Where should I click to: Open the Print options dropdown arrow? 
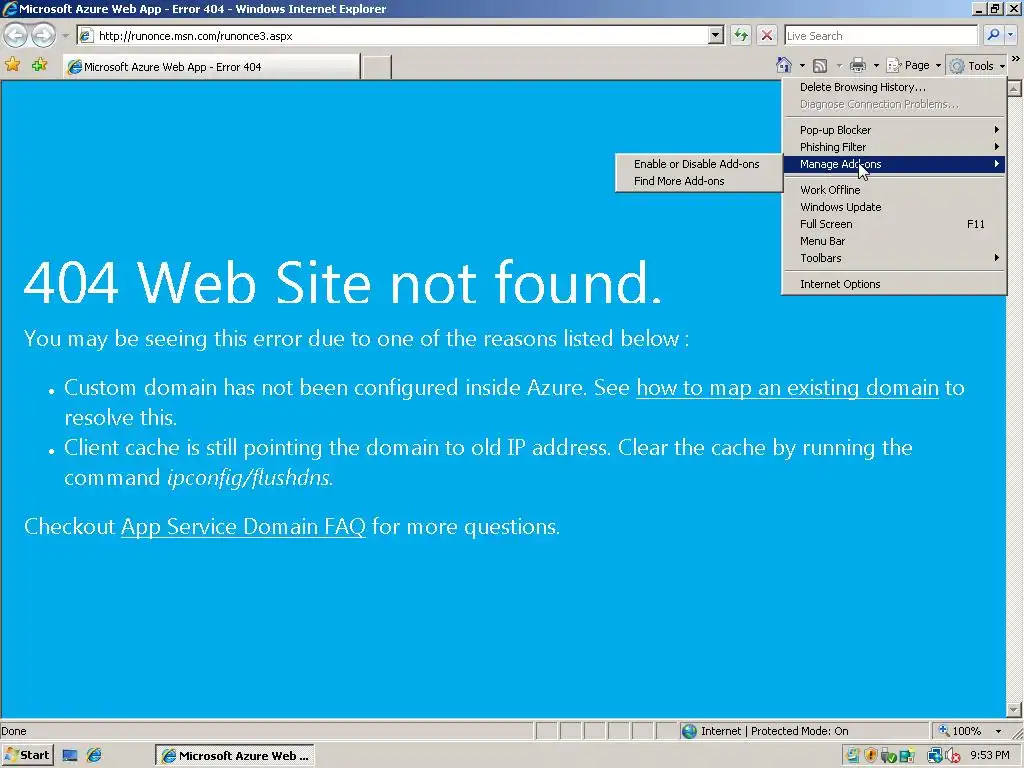click(876, 66)
